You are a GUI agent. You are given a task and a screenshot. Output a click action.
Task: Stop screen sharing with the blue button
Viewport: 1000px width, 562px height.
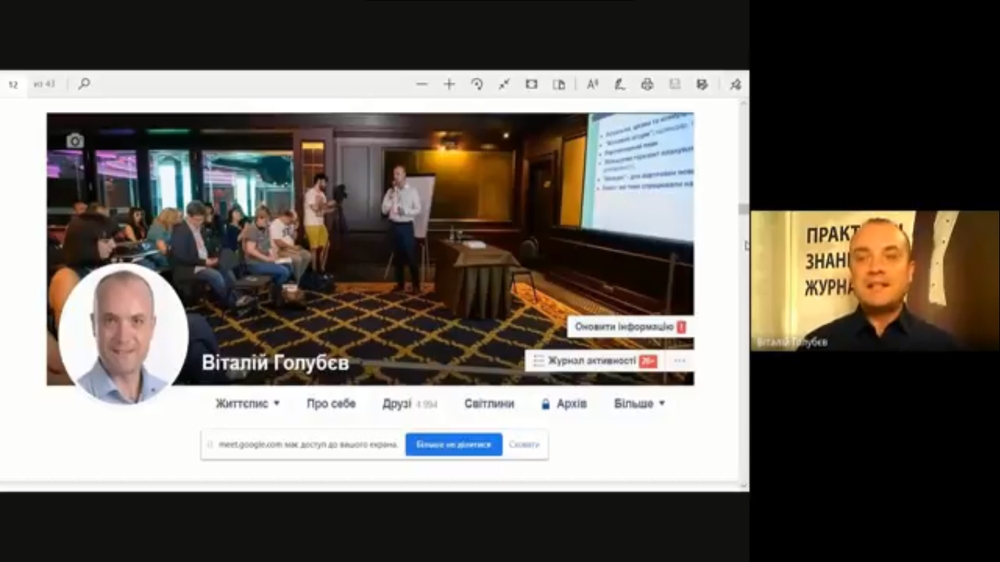453,444
